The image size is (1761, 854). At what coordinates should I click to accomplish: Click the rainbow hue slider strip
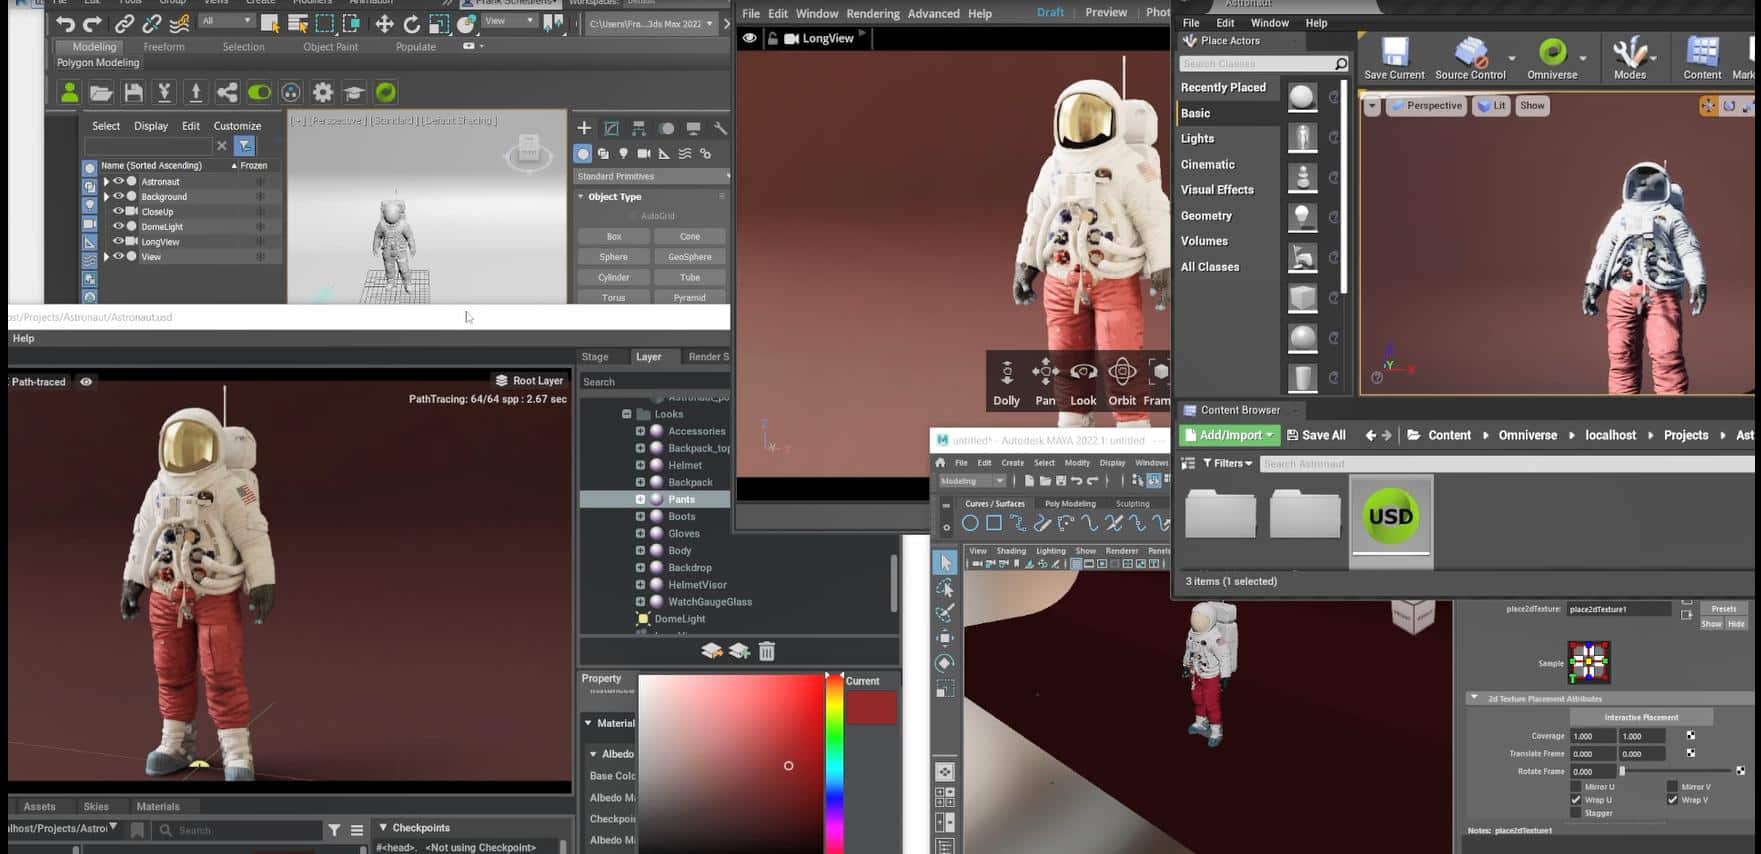[x=833, y=760]
